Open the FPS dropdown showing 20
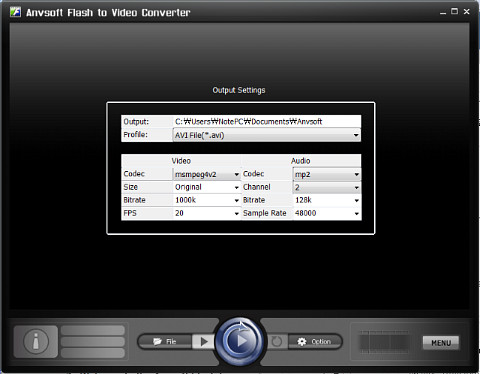 pos(207,213)
